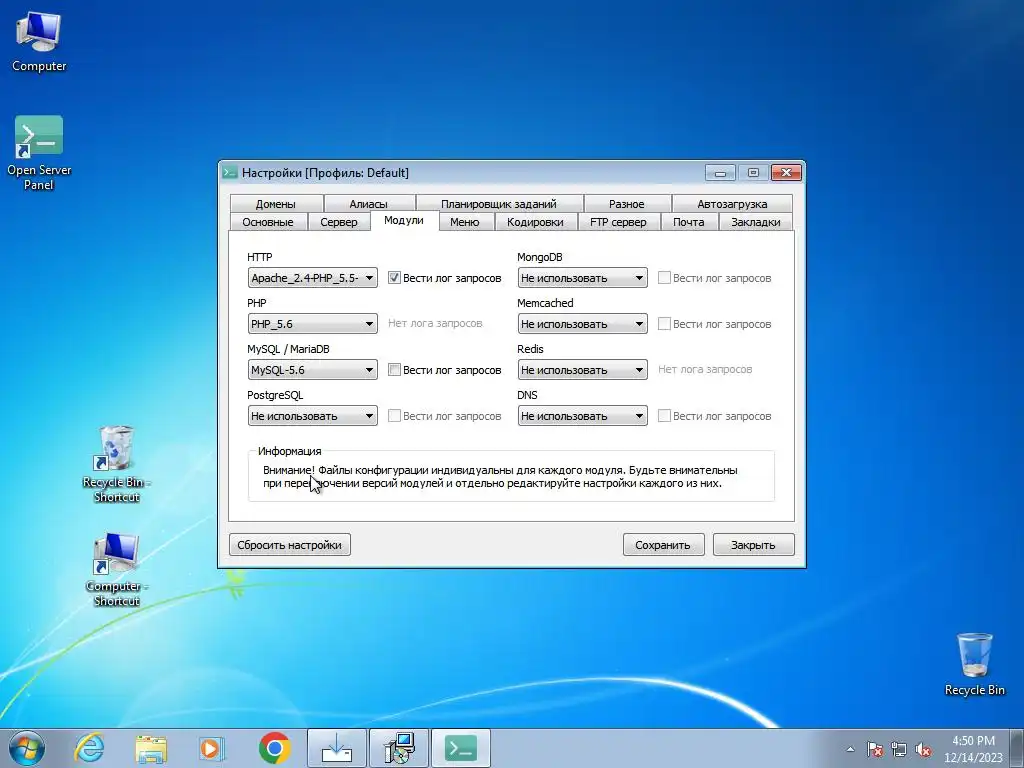The image size is (1024, 768).
Task: Open the Кодировки tab
Action: tap(535, 222)
